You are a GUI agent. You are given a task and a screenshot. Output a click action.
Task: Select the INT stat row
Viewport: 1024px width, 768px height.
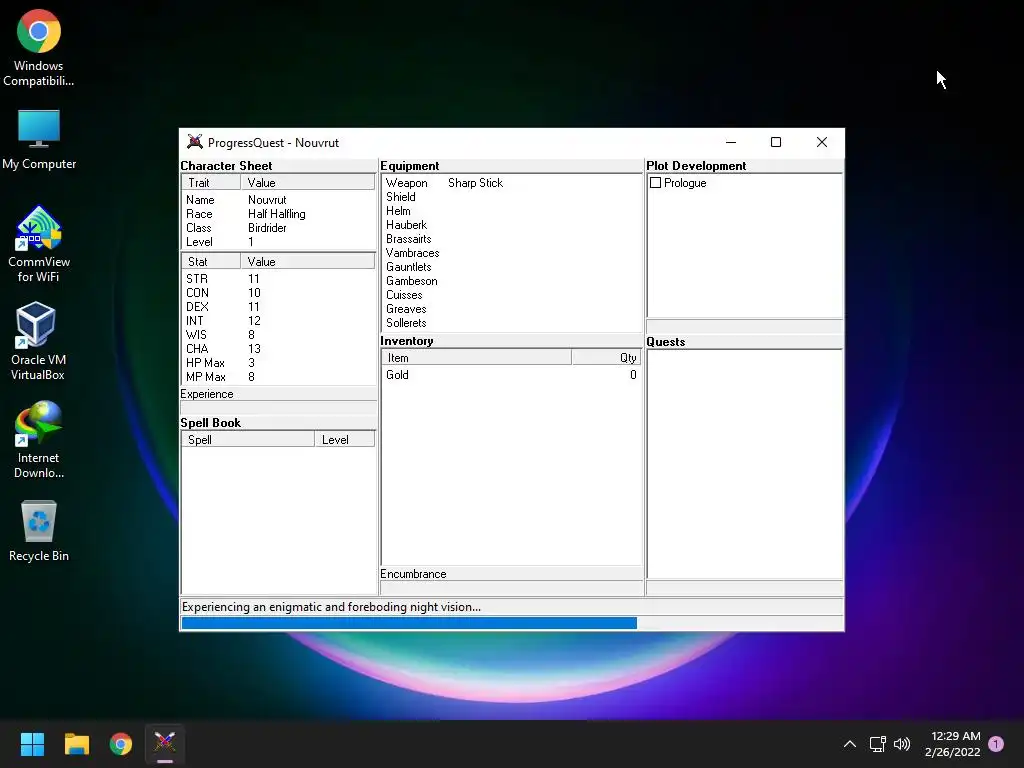click(278, 321)
